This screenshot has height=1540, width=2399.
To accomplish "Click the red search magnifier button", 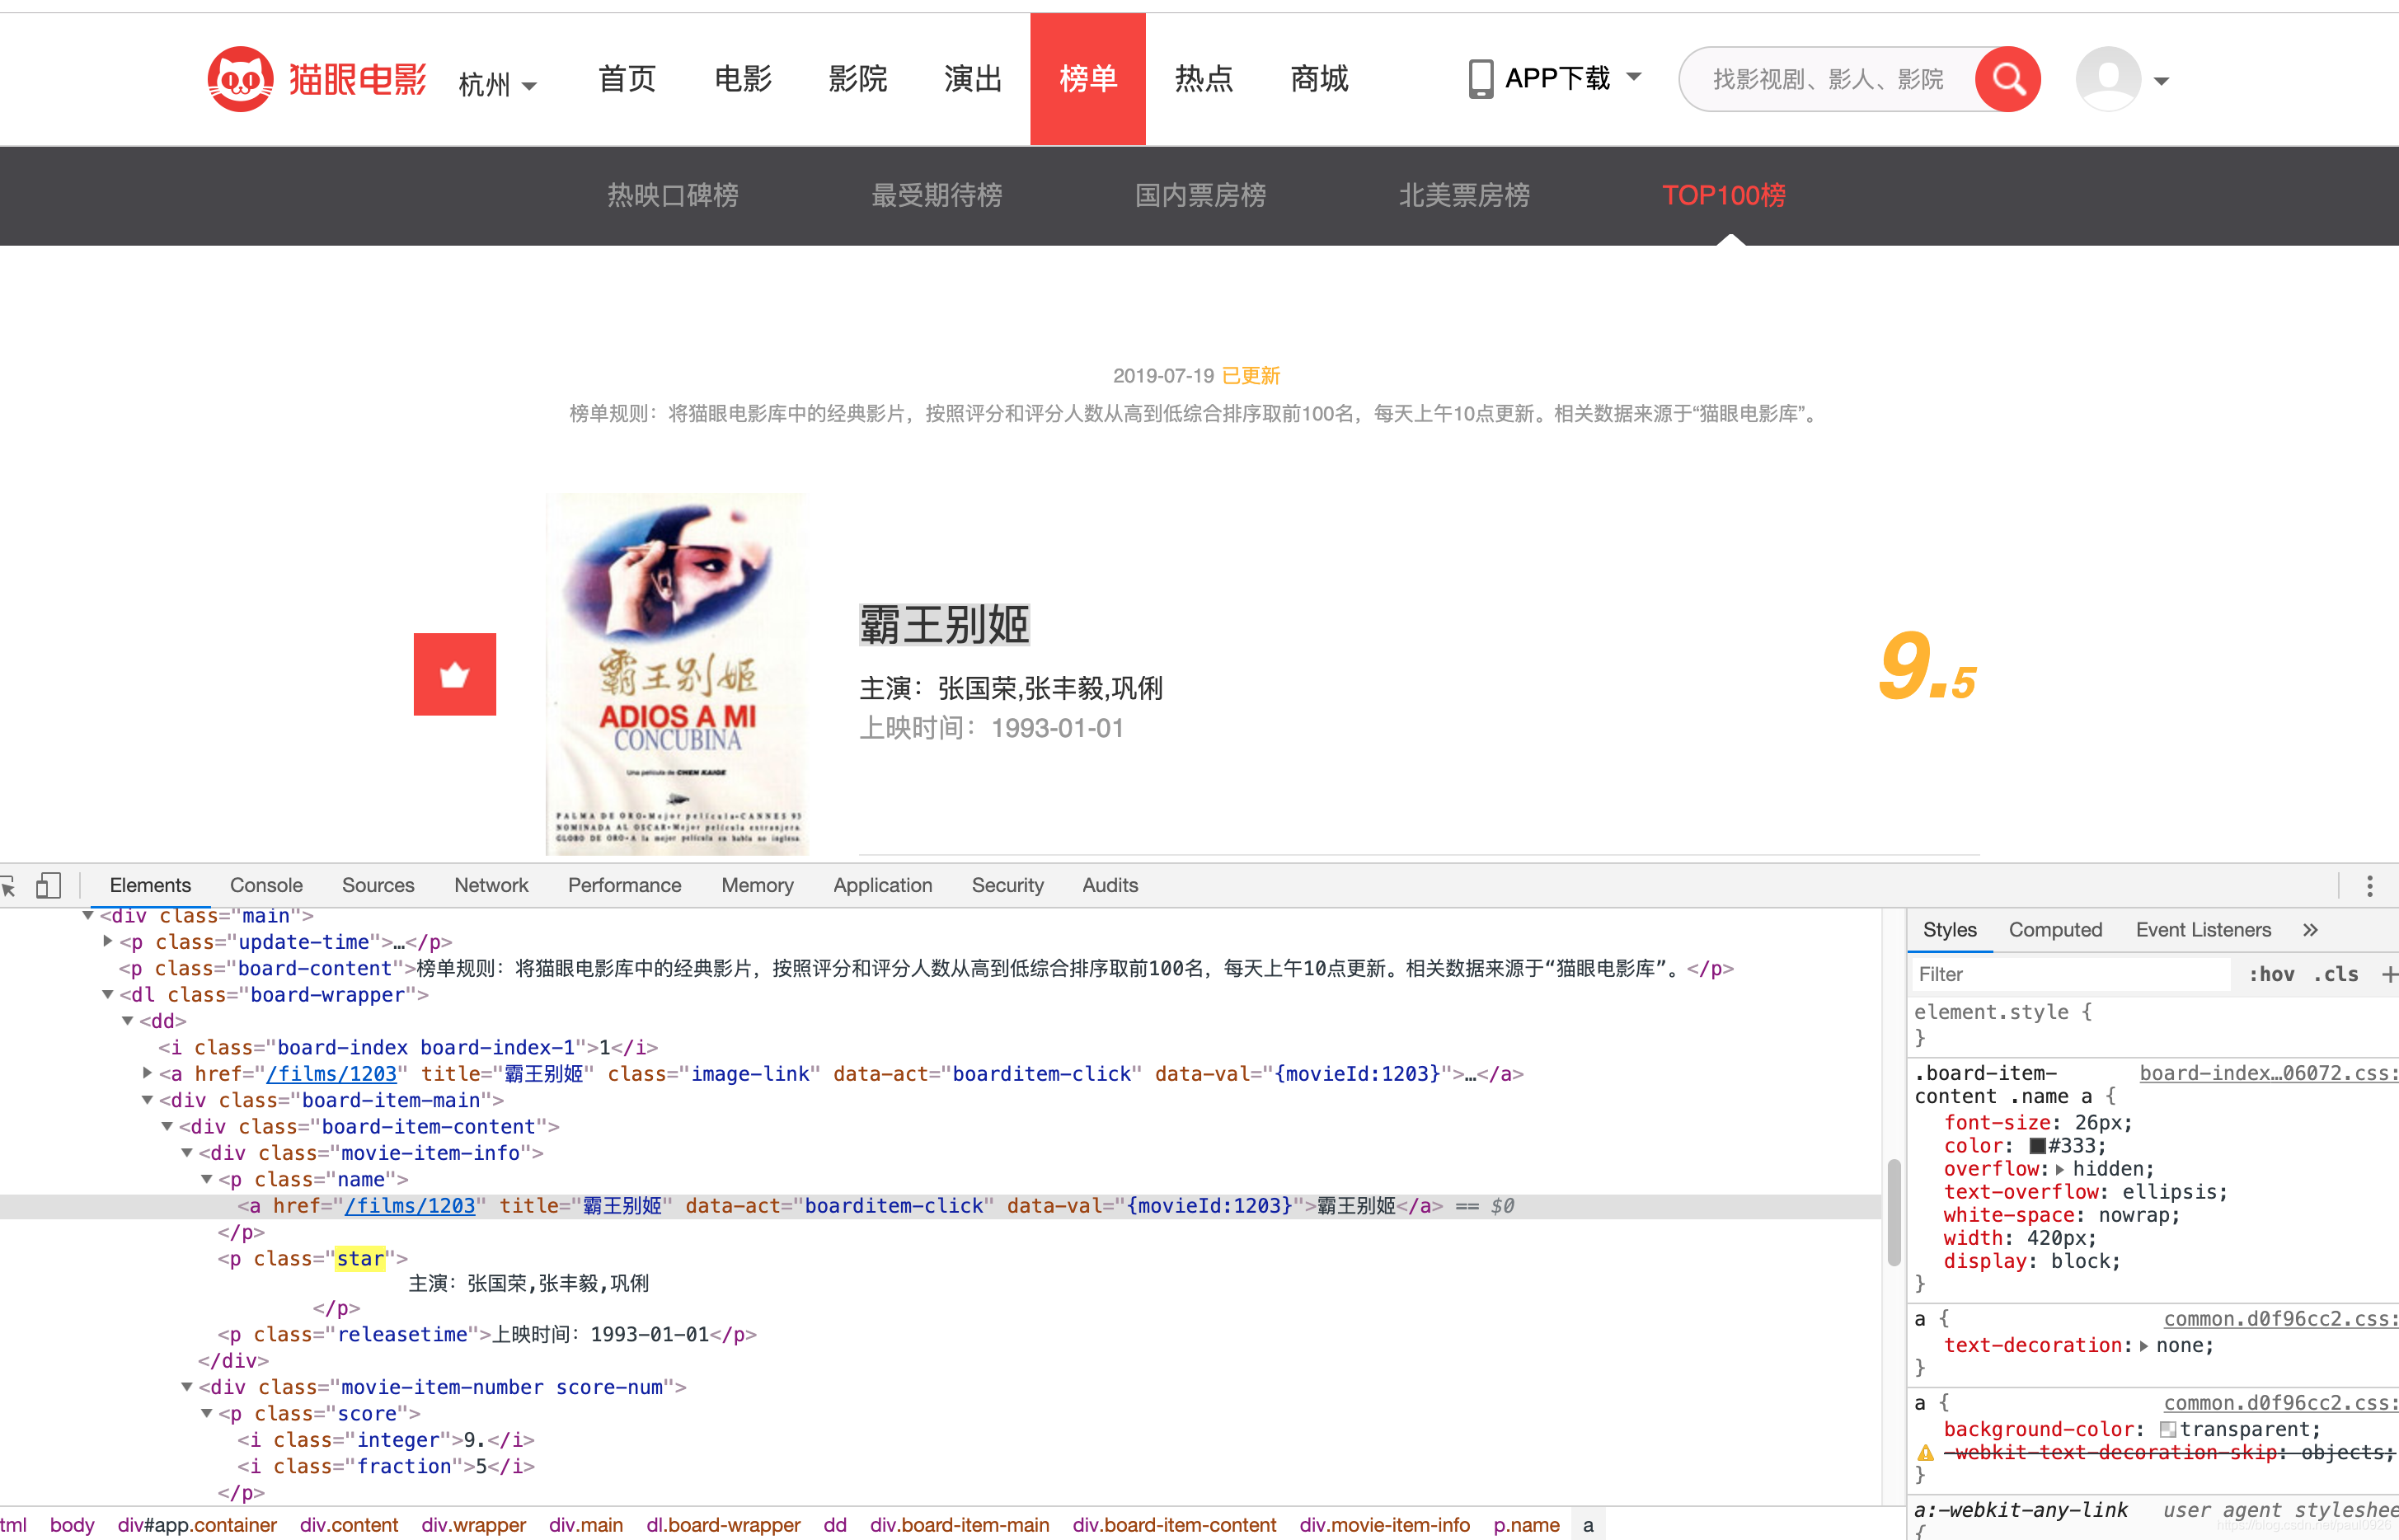I will pyautogui.click(x=2007, y=79).
